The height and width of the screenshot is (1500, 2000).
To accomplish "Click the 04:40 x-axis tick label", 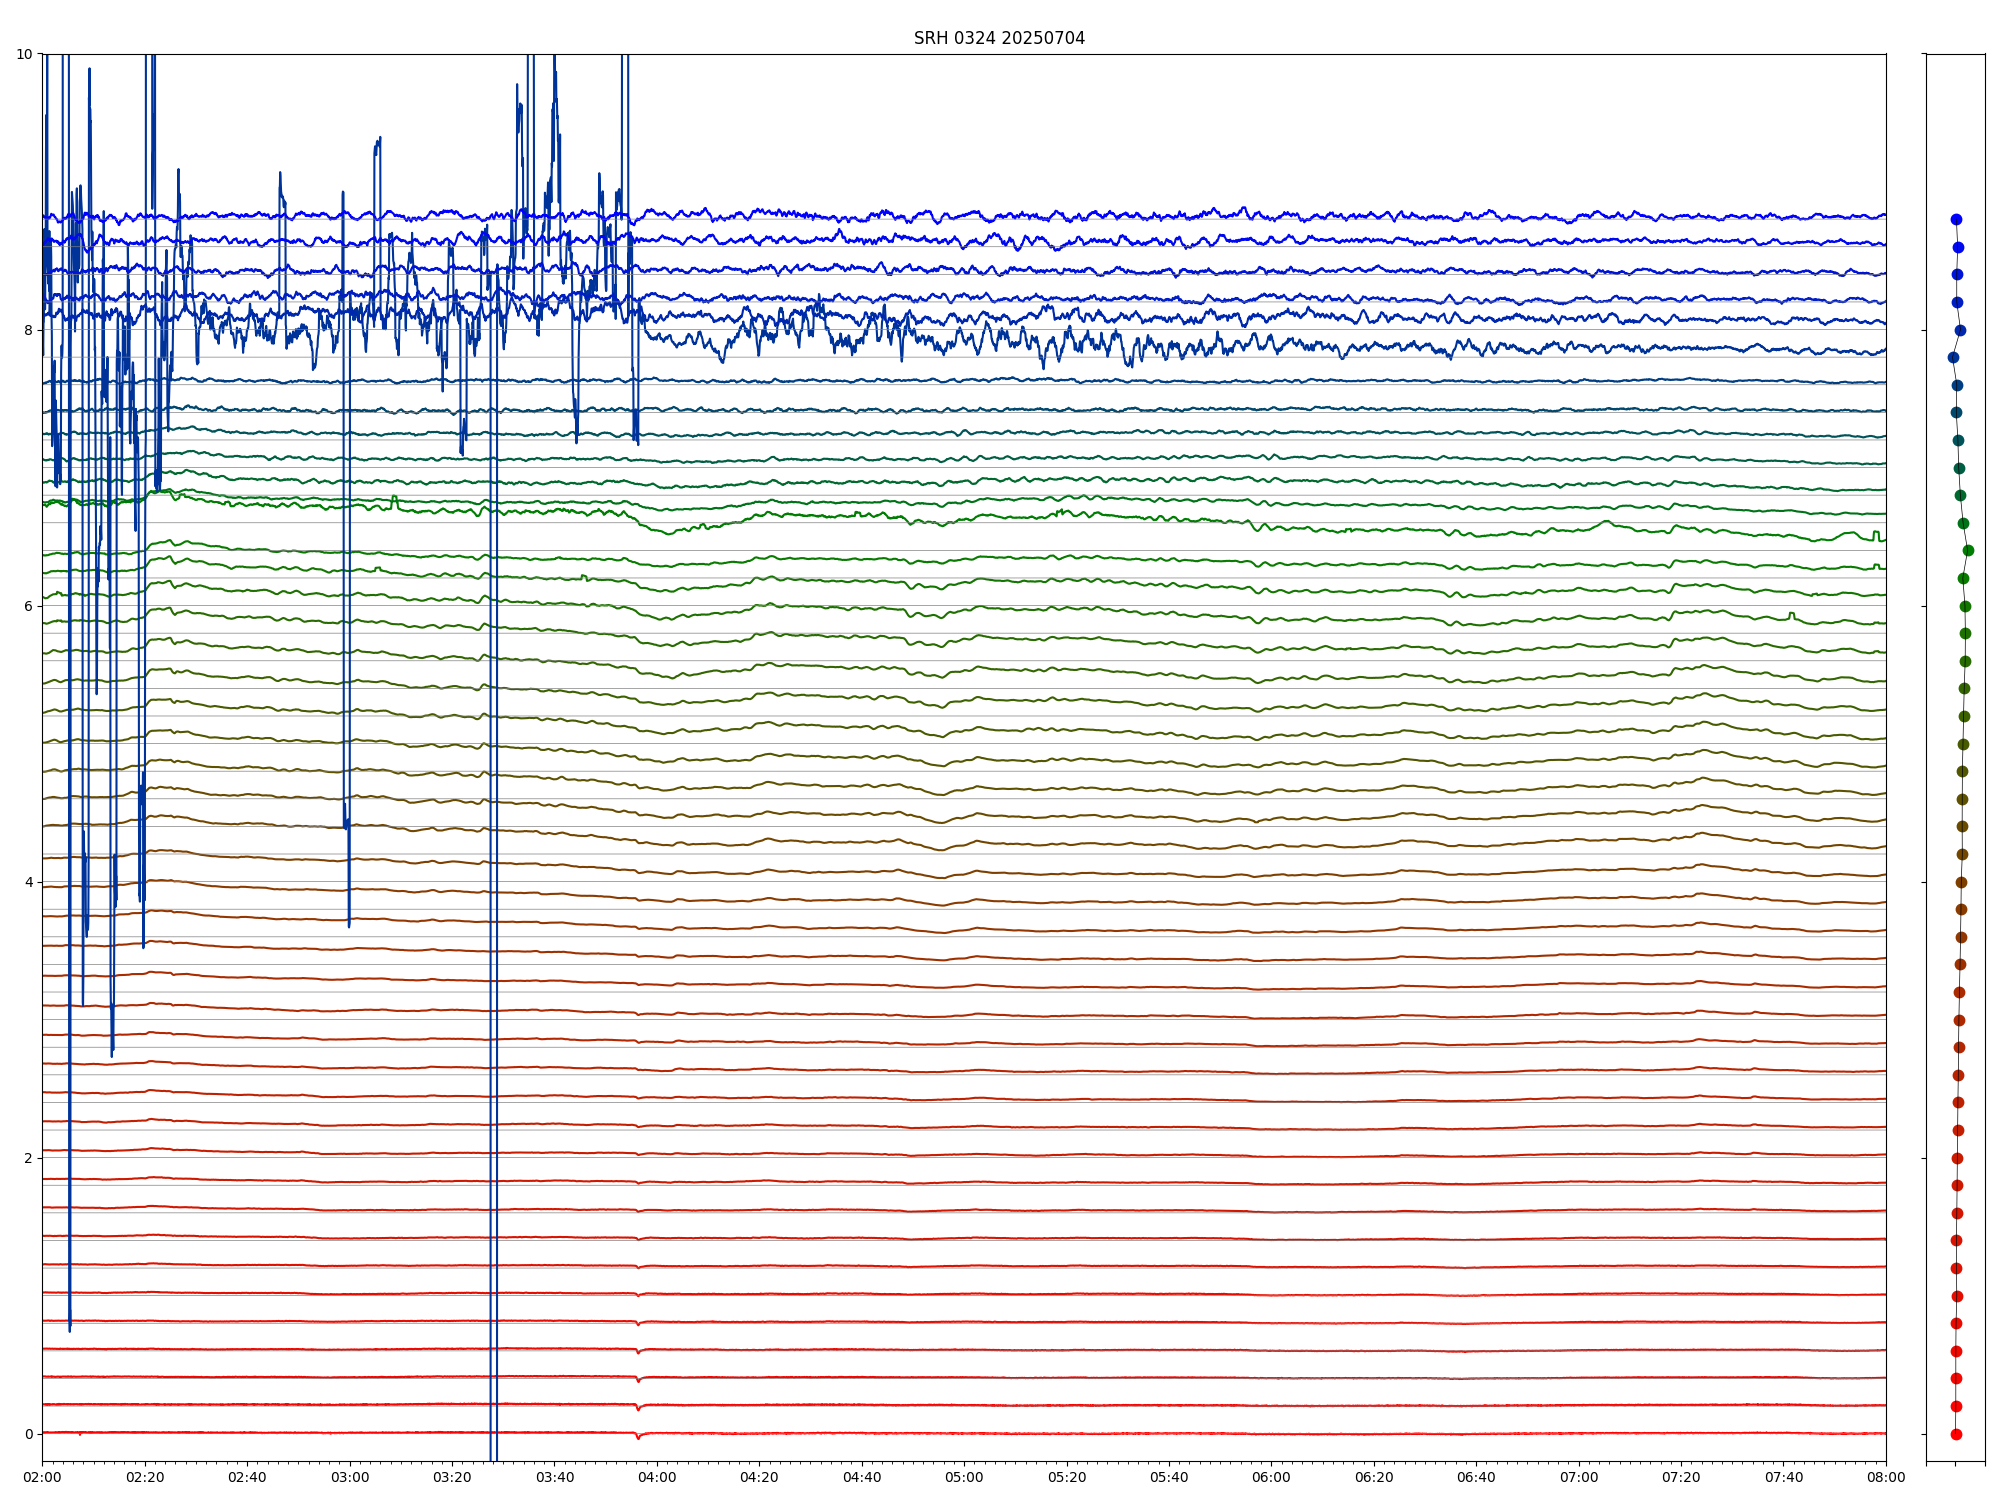I will pos(862,1477).
